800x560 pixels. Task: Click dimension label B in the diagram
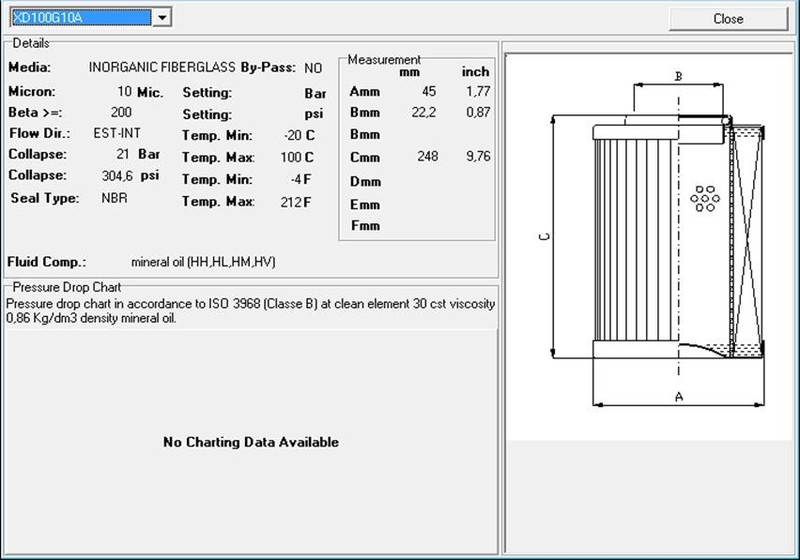click(678, 76)
